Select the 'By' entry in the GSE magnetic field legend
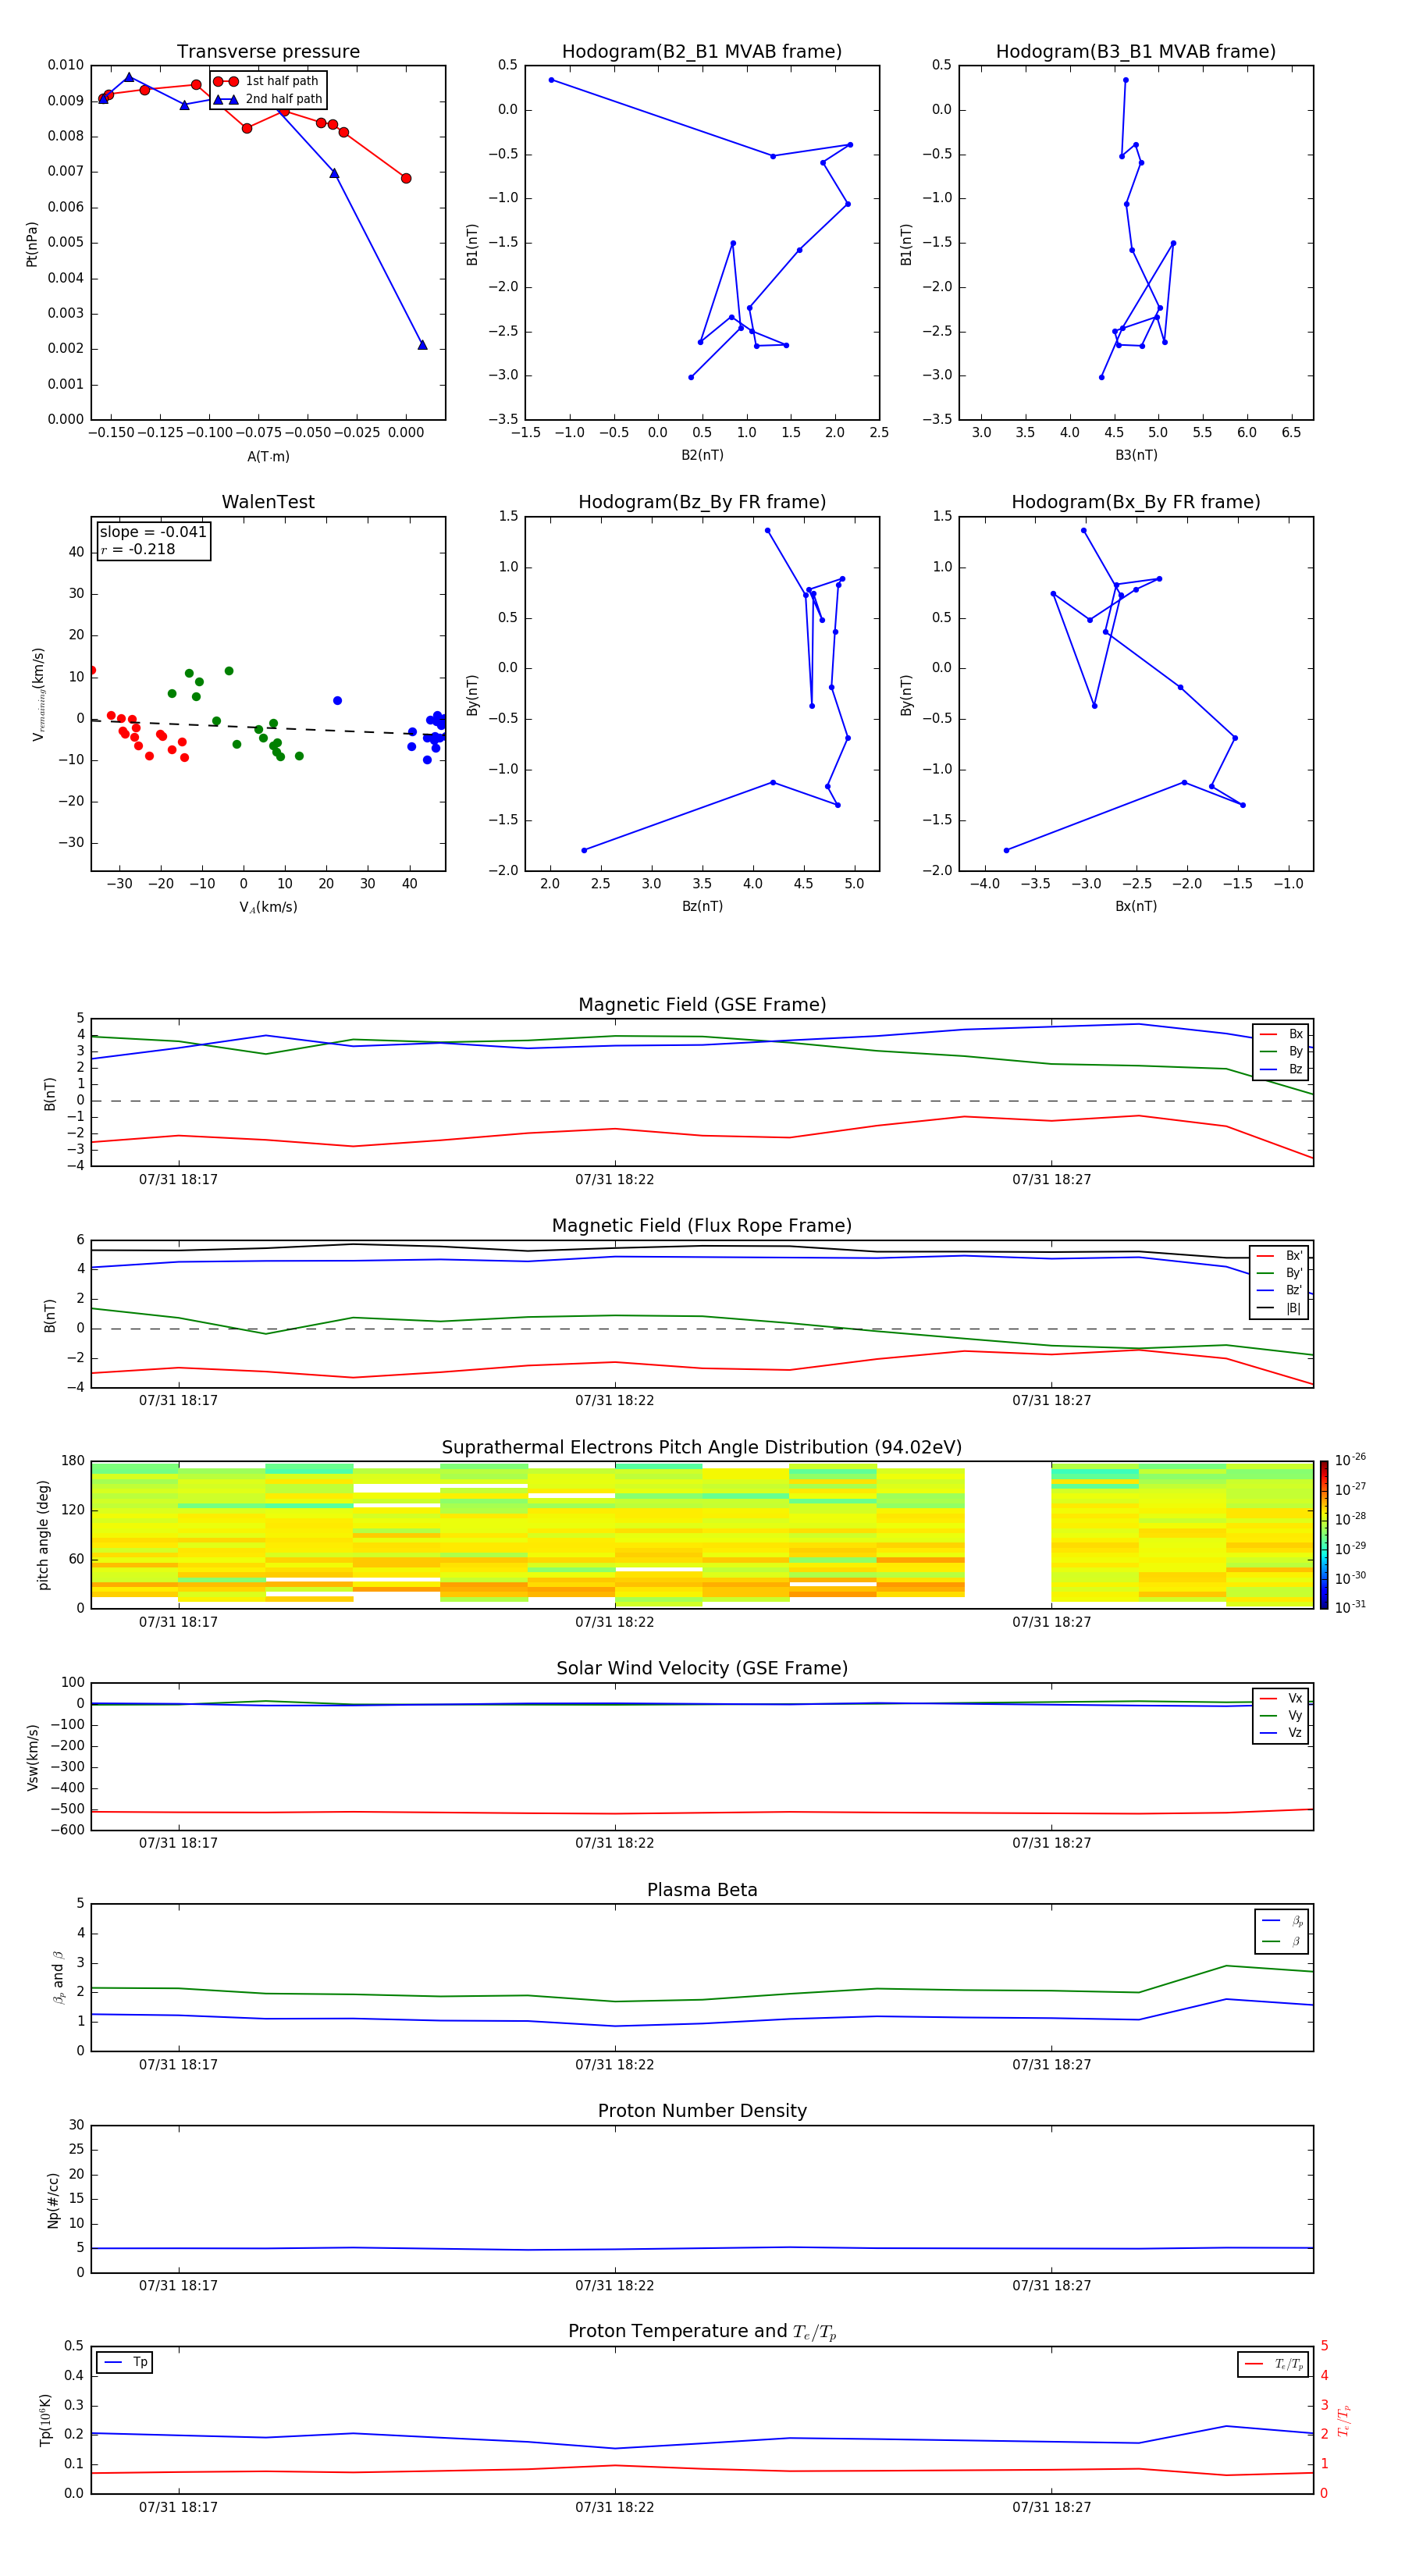Image resolution: width=1405 pixels, height=2576 pixels. pos(1281,1051)
